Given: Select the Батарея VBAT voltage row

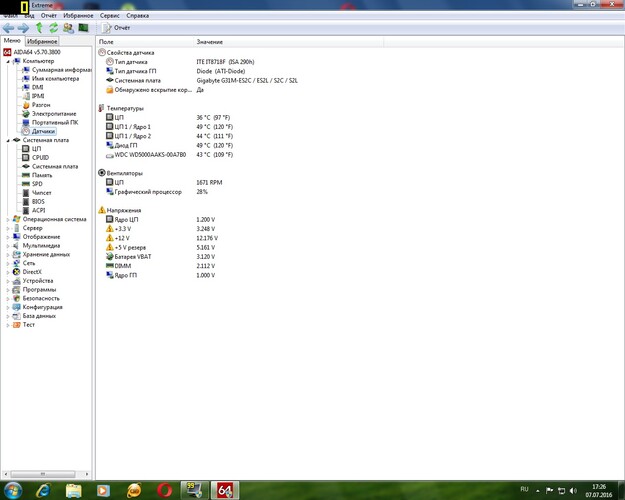Looking at the screenshot, I should [160, 256].
